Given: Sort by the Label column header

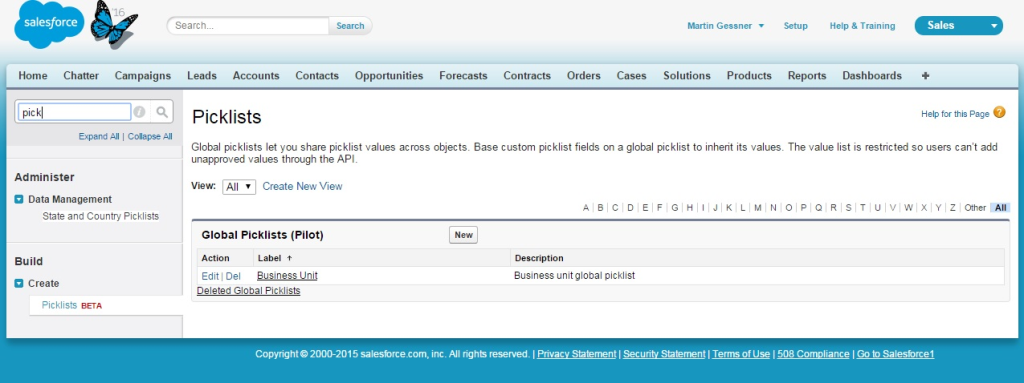Looking at the screenshot, I should [x=274, y=258].
